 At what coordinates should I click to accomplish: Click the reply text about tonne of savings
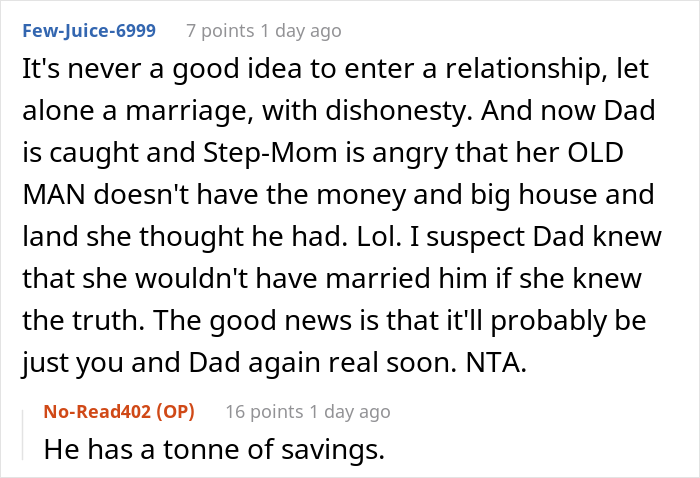click(x=214, y=449)
